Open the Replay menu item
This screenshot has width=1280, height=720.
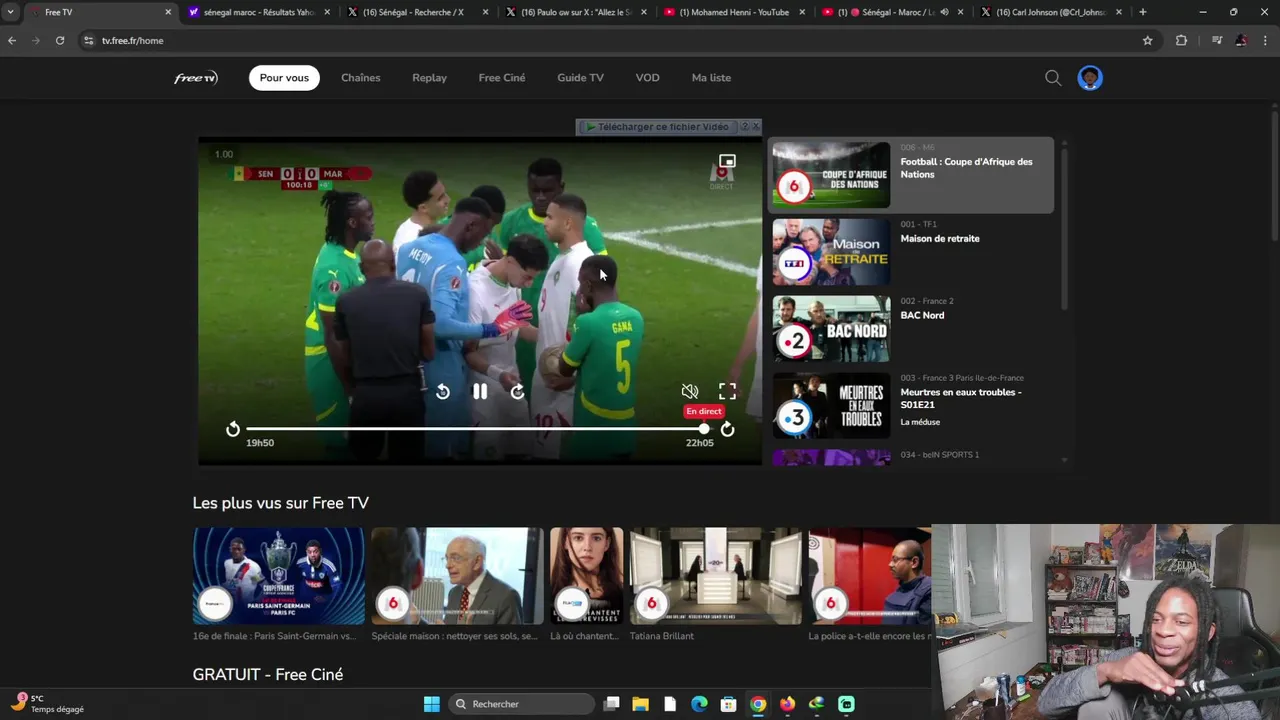coord(430,78)
